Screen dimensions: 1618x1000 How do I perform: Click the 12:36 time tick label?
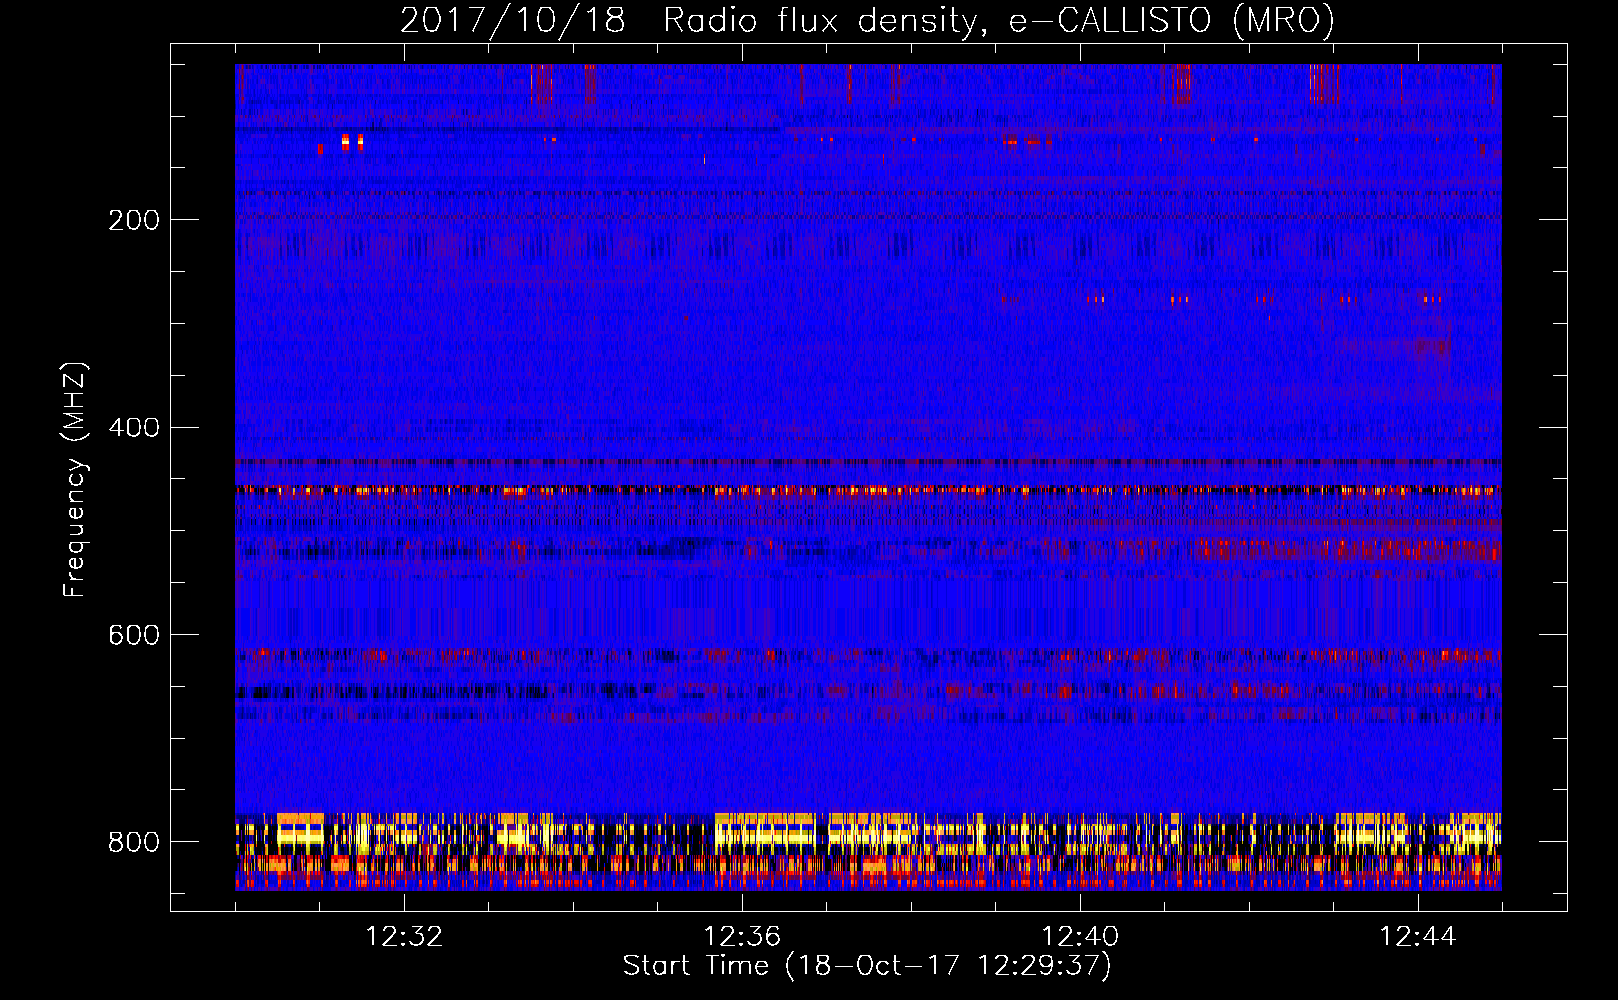click(x=742, y=937)
